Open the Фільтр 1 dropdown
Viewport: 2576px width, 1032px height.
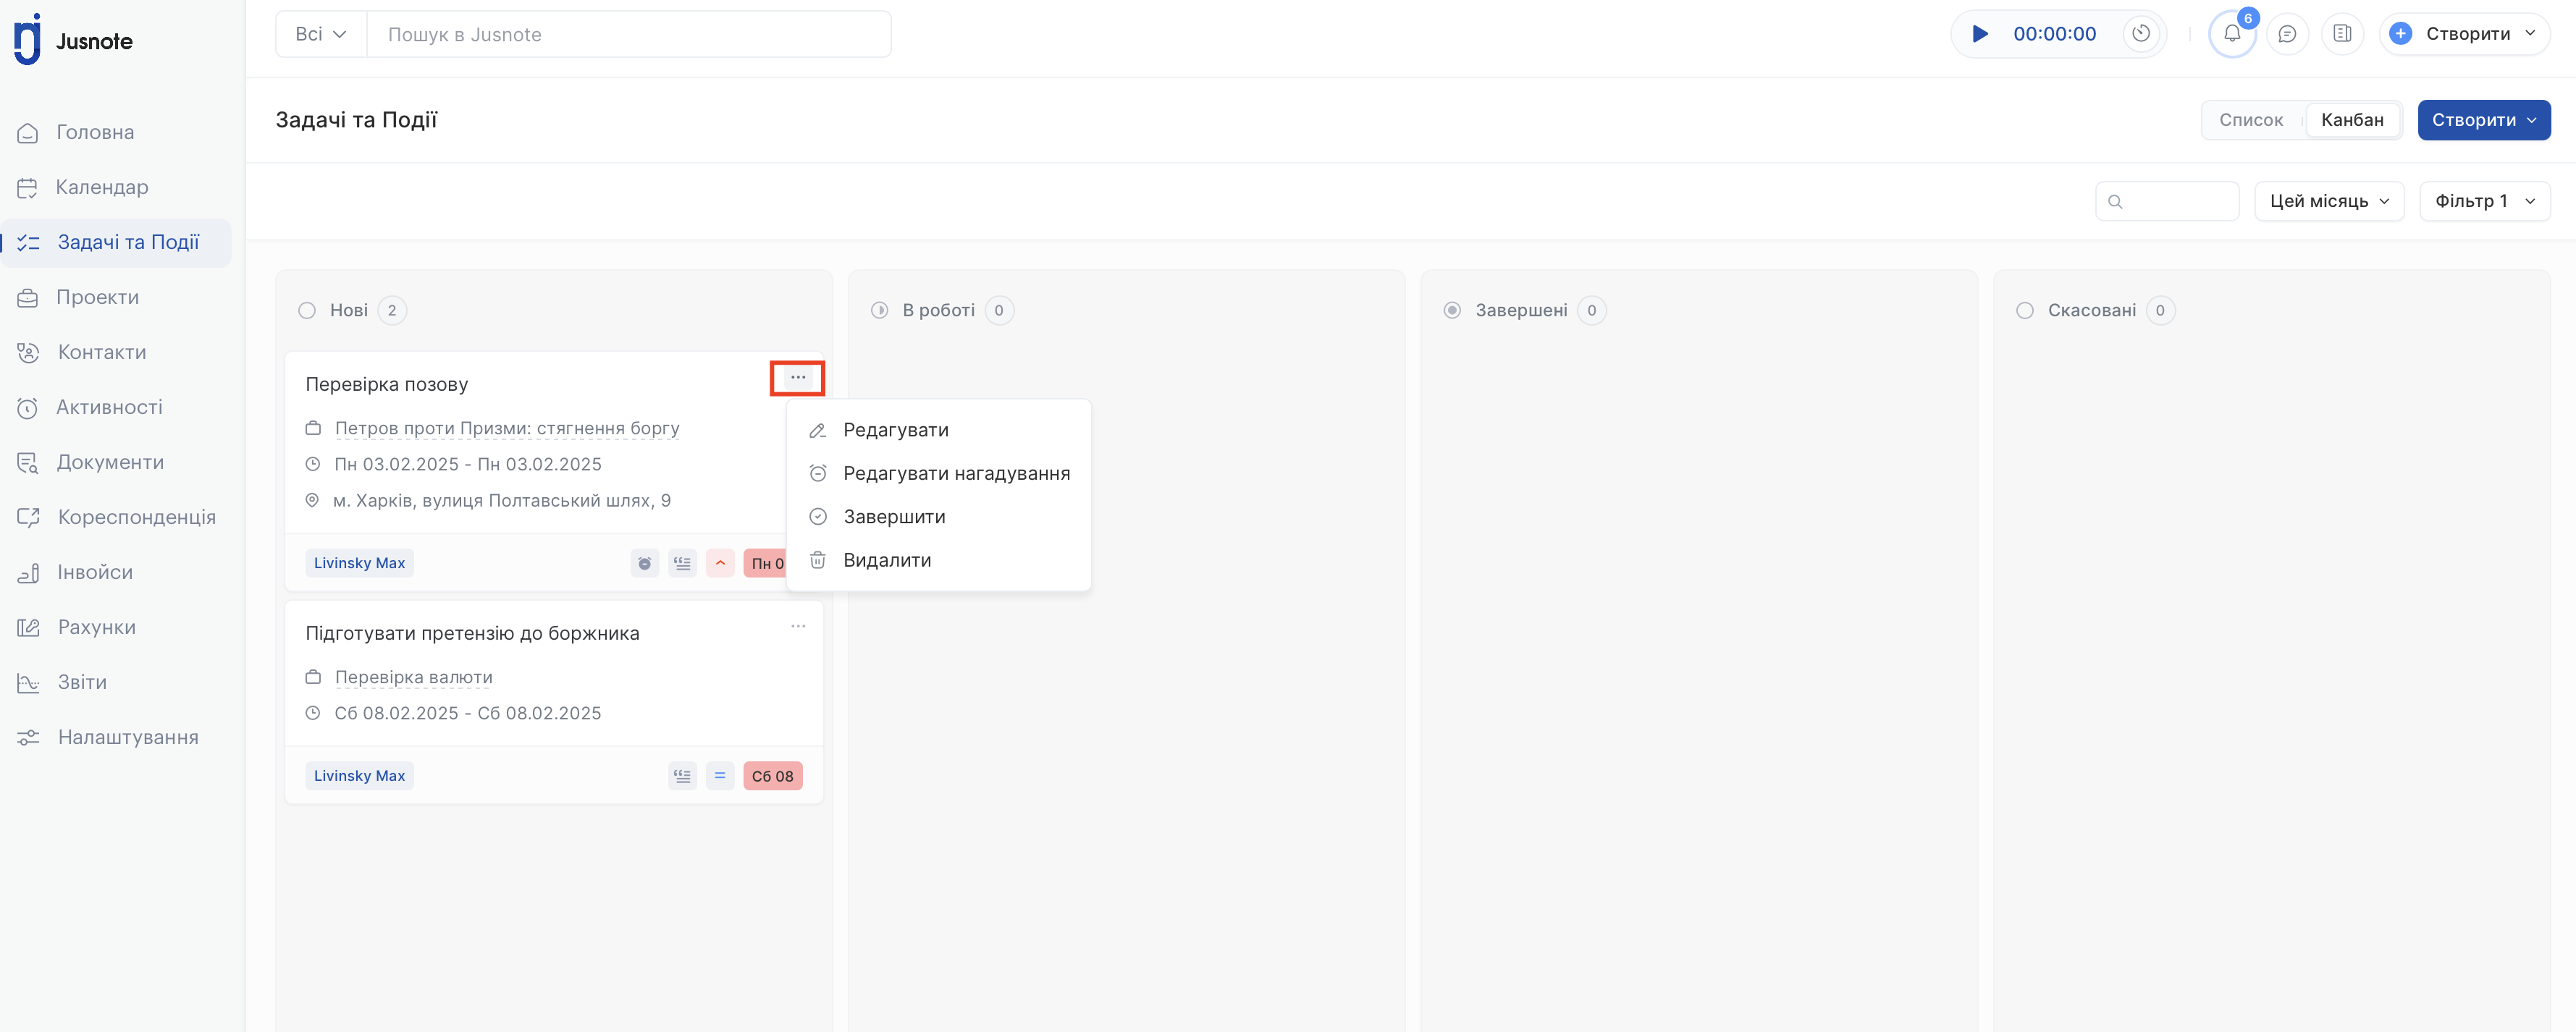pyautogui.click(x=2484, y=201)
